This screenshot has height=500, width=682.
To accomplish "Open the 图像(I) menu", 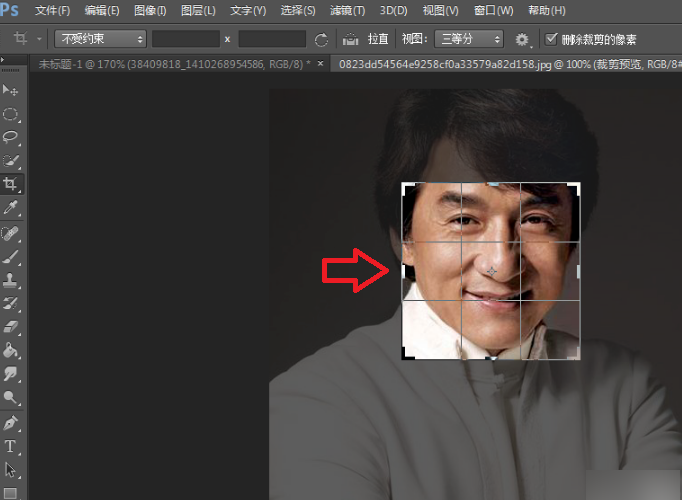I will point(150,10).
